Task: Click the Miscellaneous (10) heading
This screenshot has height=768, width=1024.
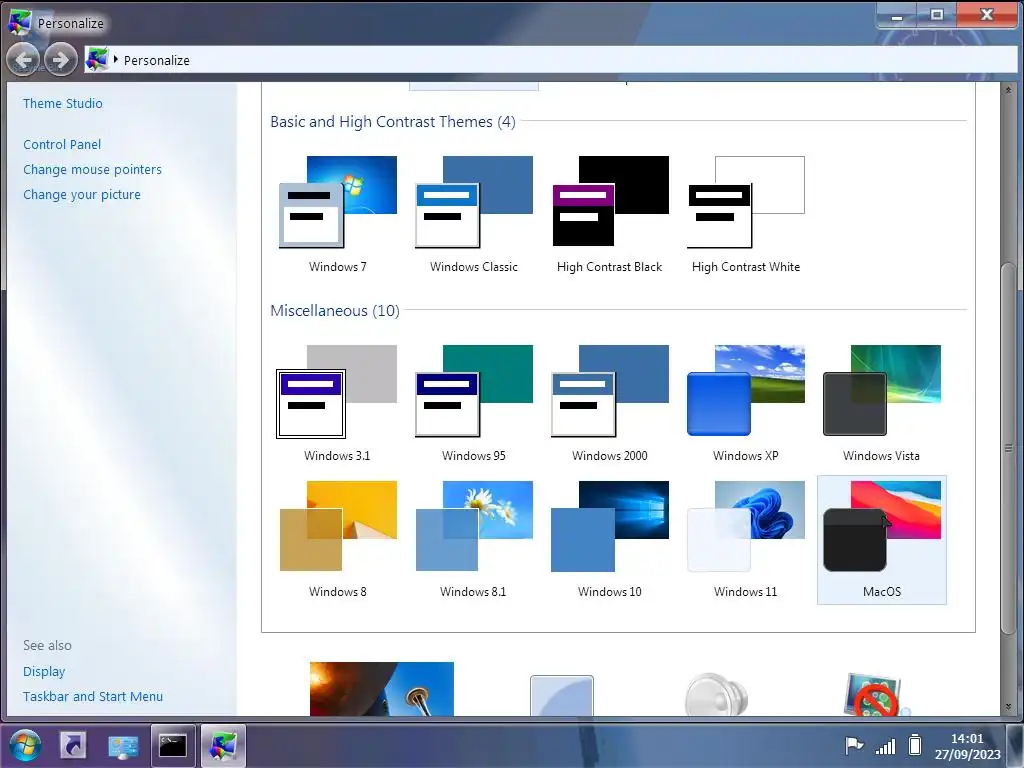Action: (x=335, y=311)
